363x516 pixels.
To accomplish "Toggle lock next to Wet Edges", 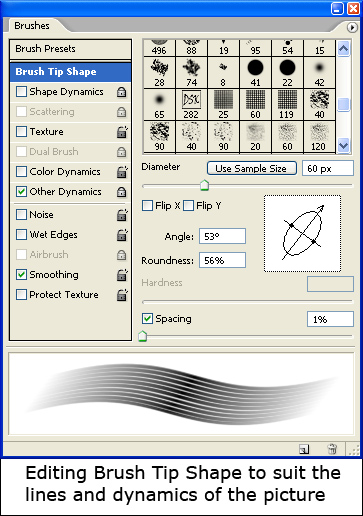I will (122, 235).
